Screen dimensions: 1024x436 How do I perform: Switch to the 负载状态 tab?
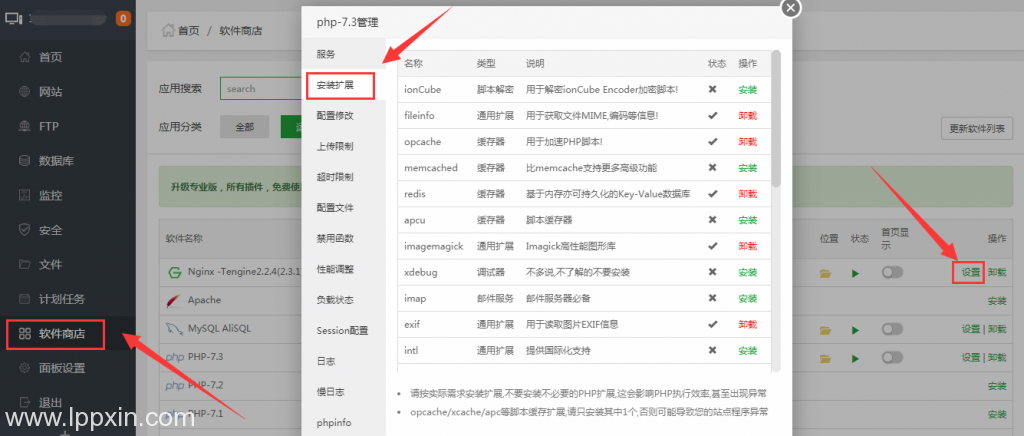[x=344, y=300]
